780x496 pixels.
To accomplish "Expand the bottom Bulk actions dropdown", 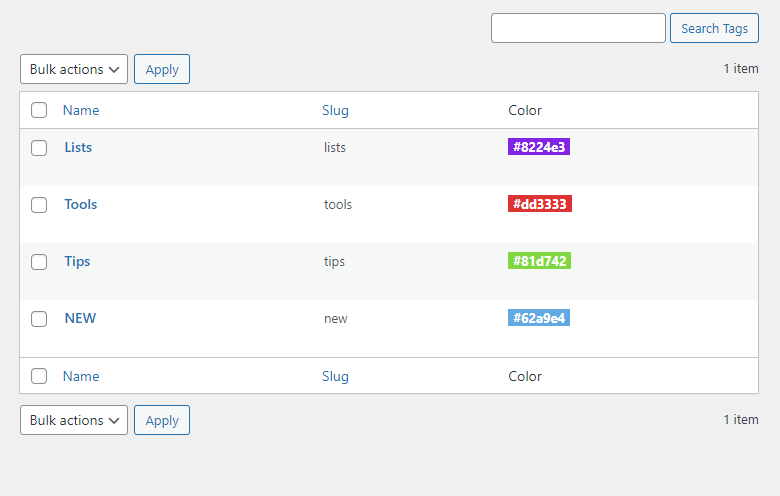I will click(x=74, y=420).
